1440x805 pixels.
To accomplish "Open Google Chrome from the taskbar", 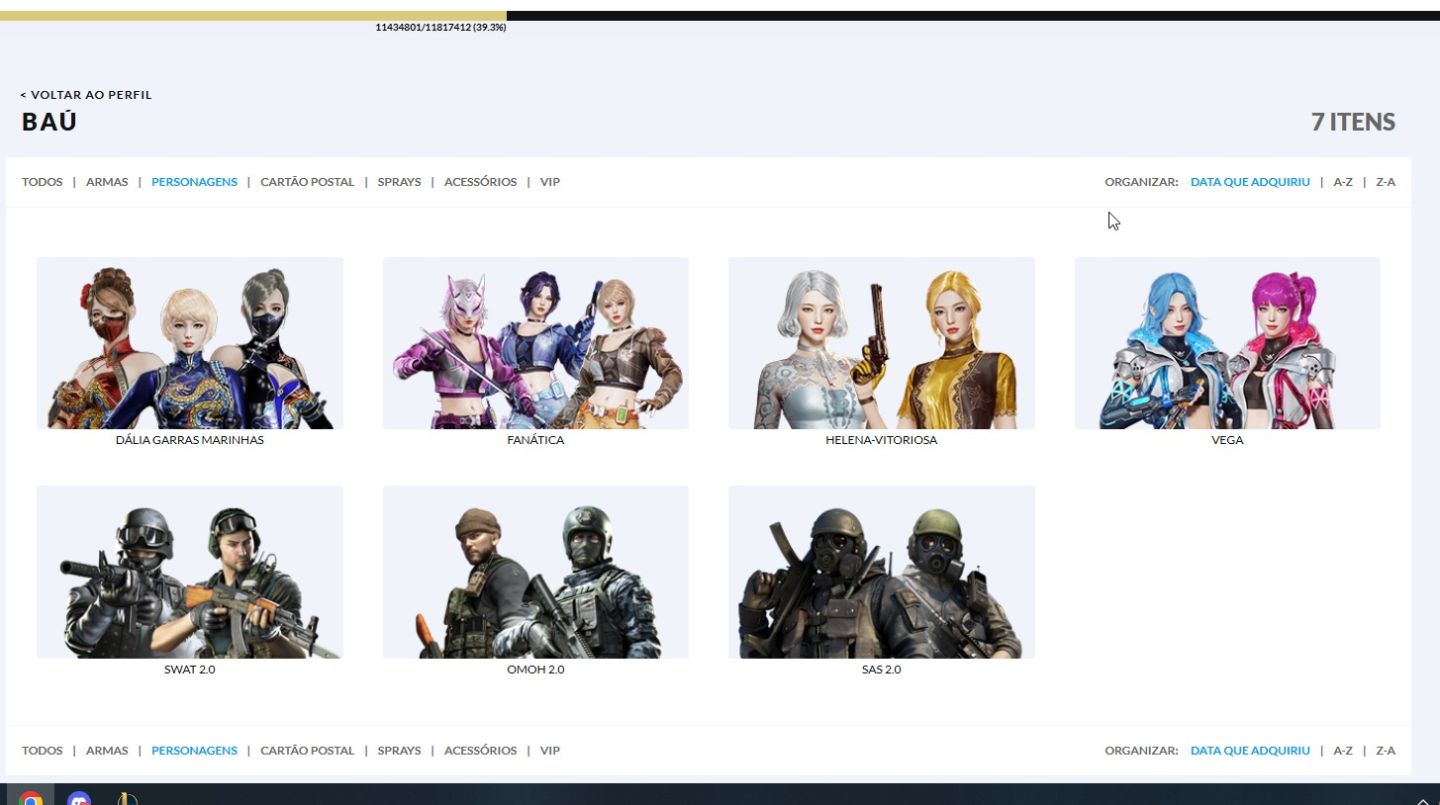I will point(31,799).
